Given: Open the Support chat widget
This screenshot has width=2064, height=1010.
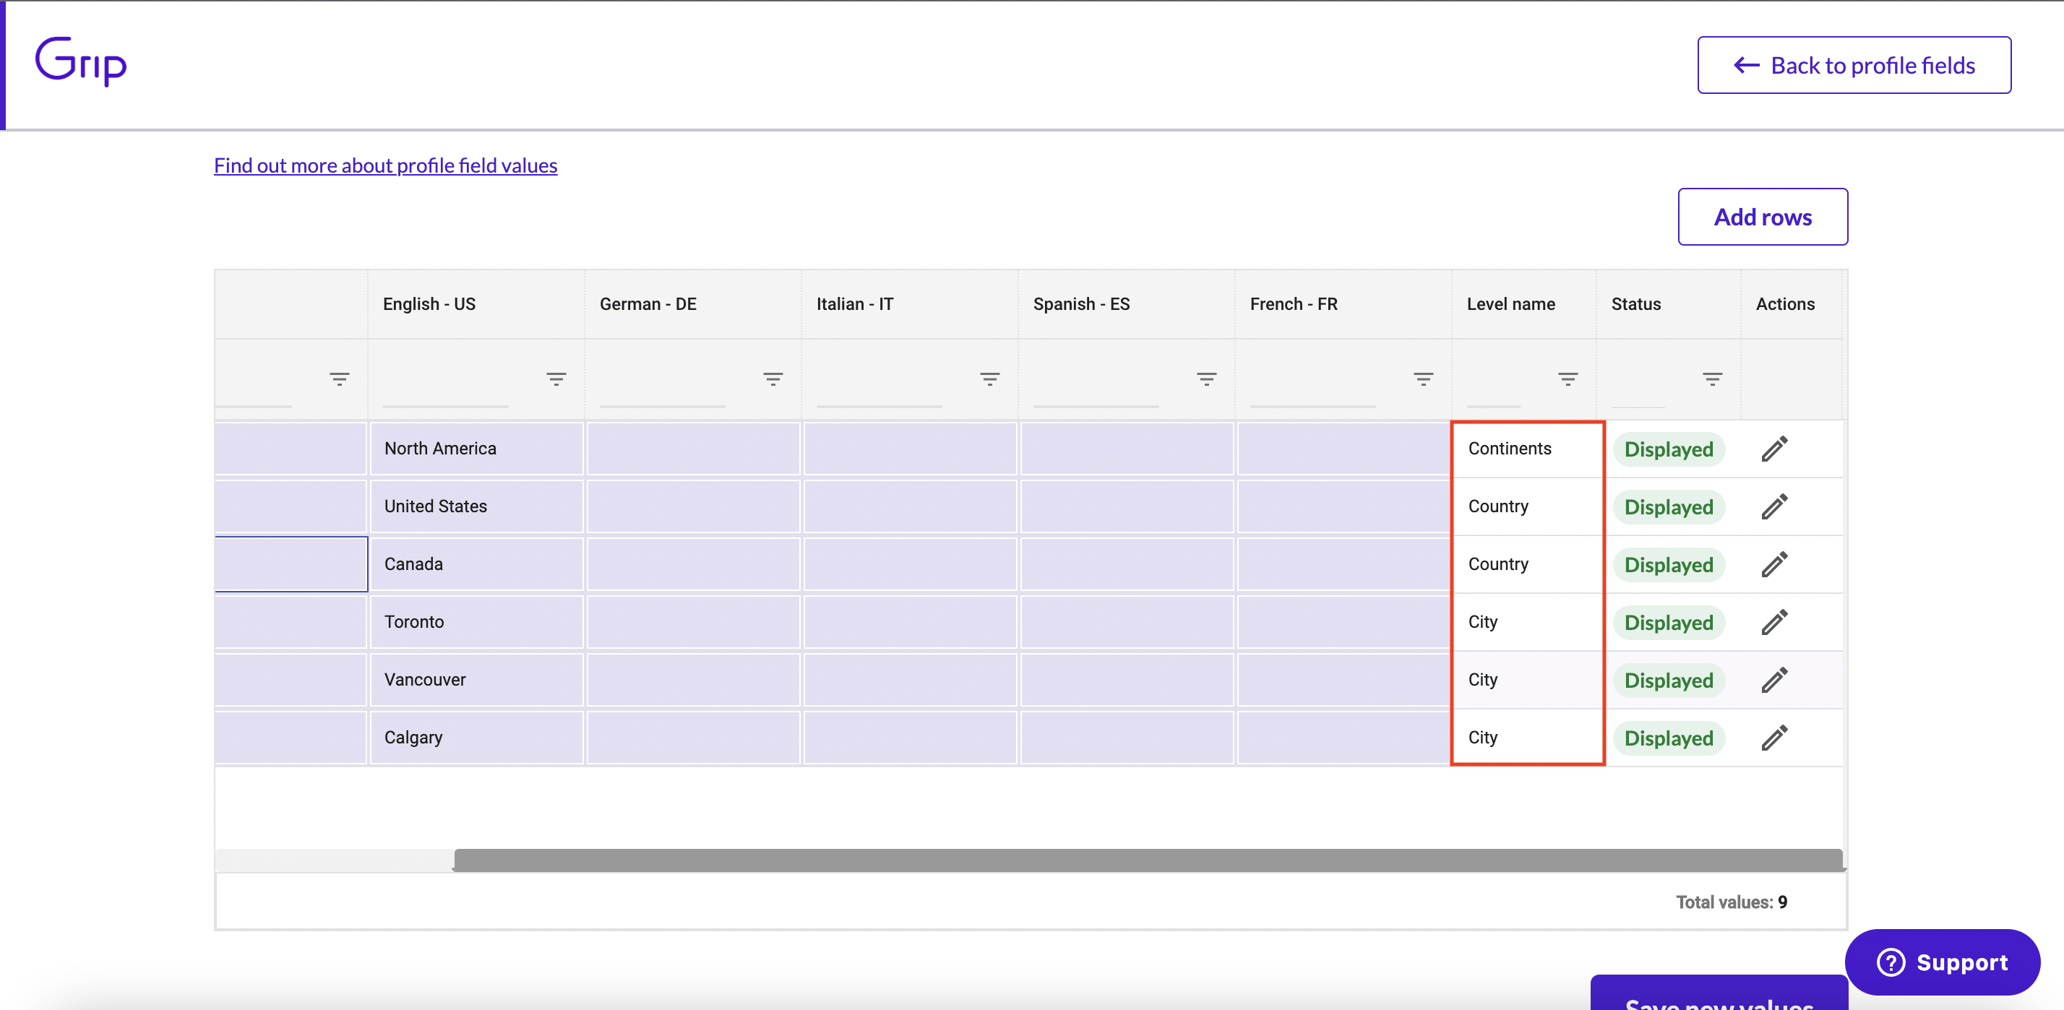Looking at the screenshot, I should (x=1942, y=962).
